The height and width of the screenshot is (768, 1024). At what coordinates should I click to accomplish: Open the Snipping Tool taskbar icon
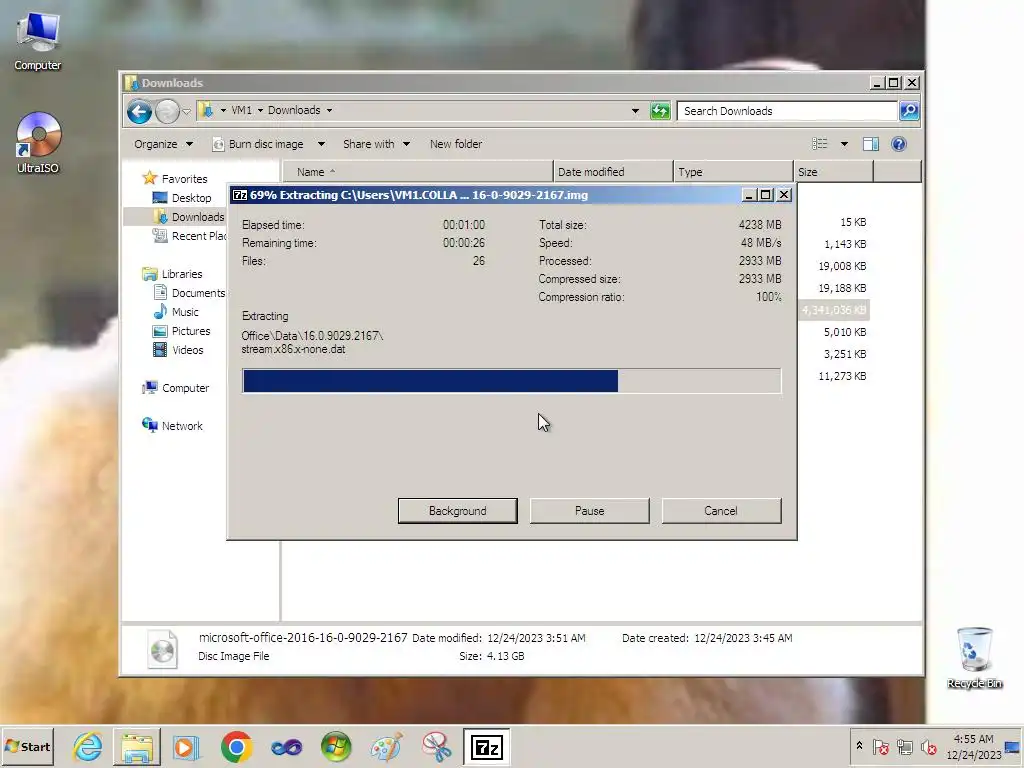[x=436, y=746]
